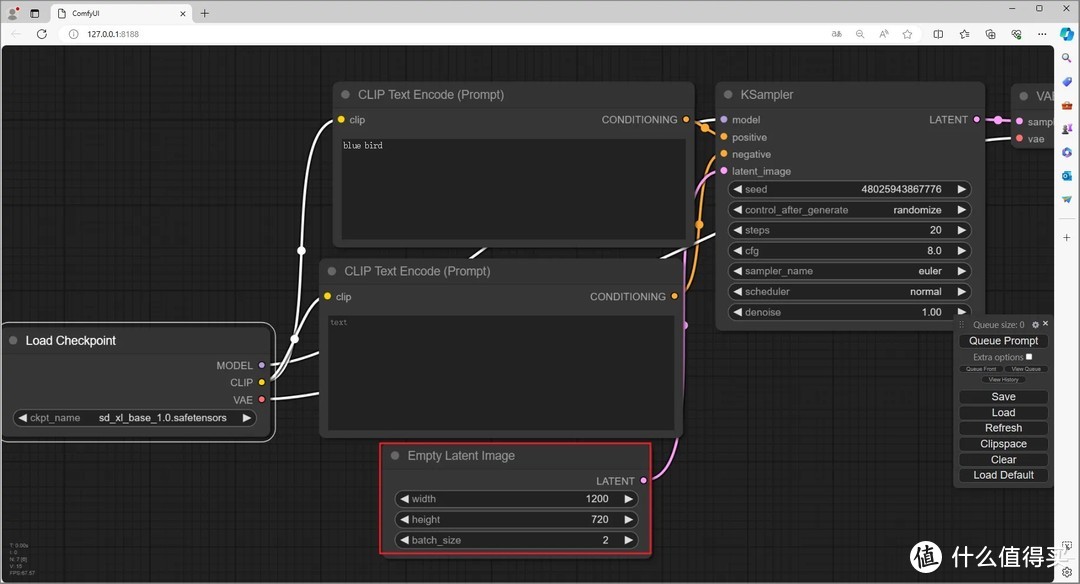Screen dimensions: 1080x584
Task: Click the blue bird prompt text box
Action: 513,189
